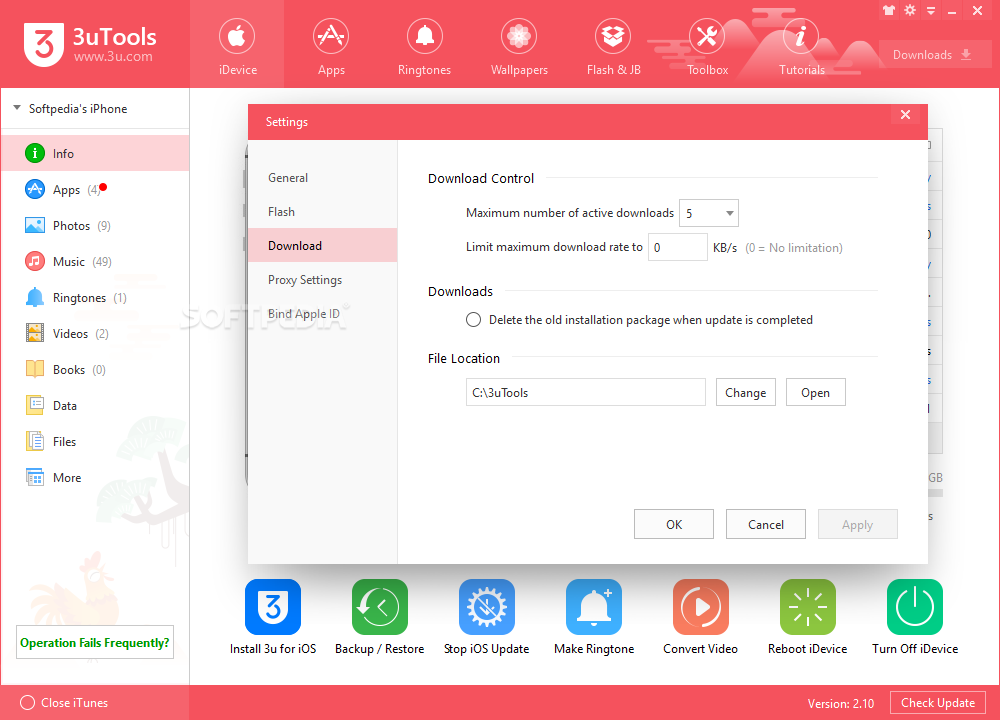
Task: Click the Apply button
Action: click(857, 524)
